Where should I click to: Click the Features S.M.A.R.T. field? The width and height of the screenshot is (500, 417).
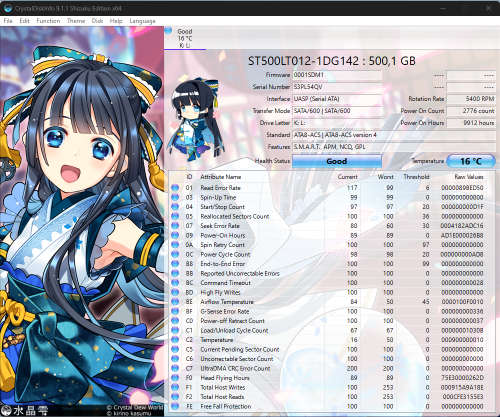[394, 147]
